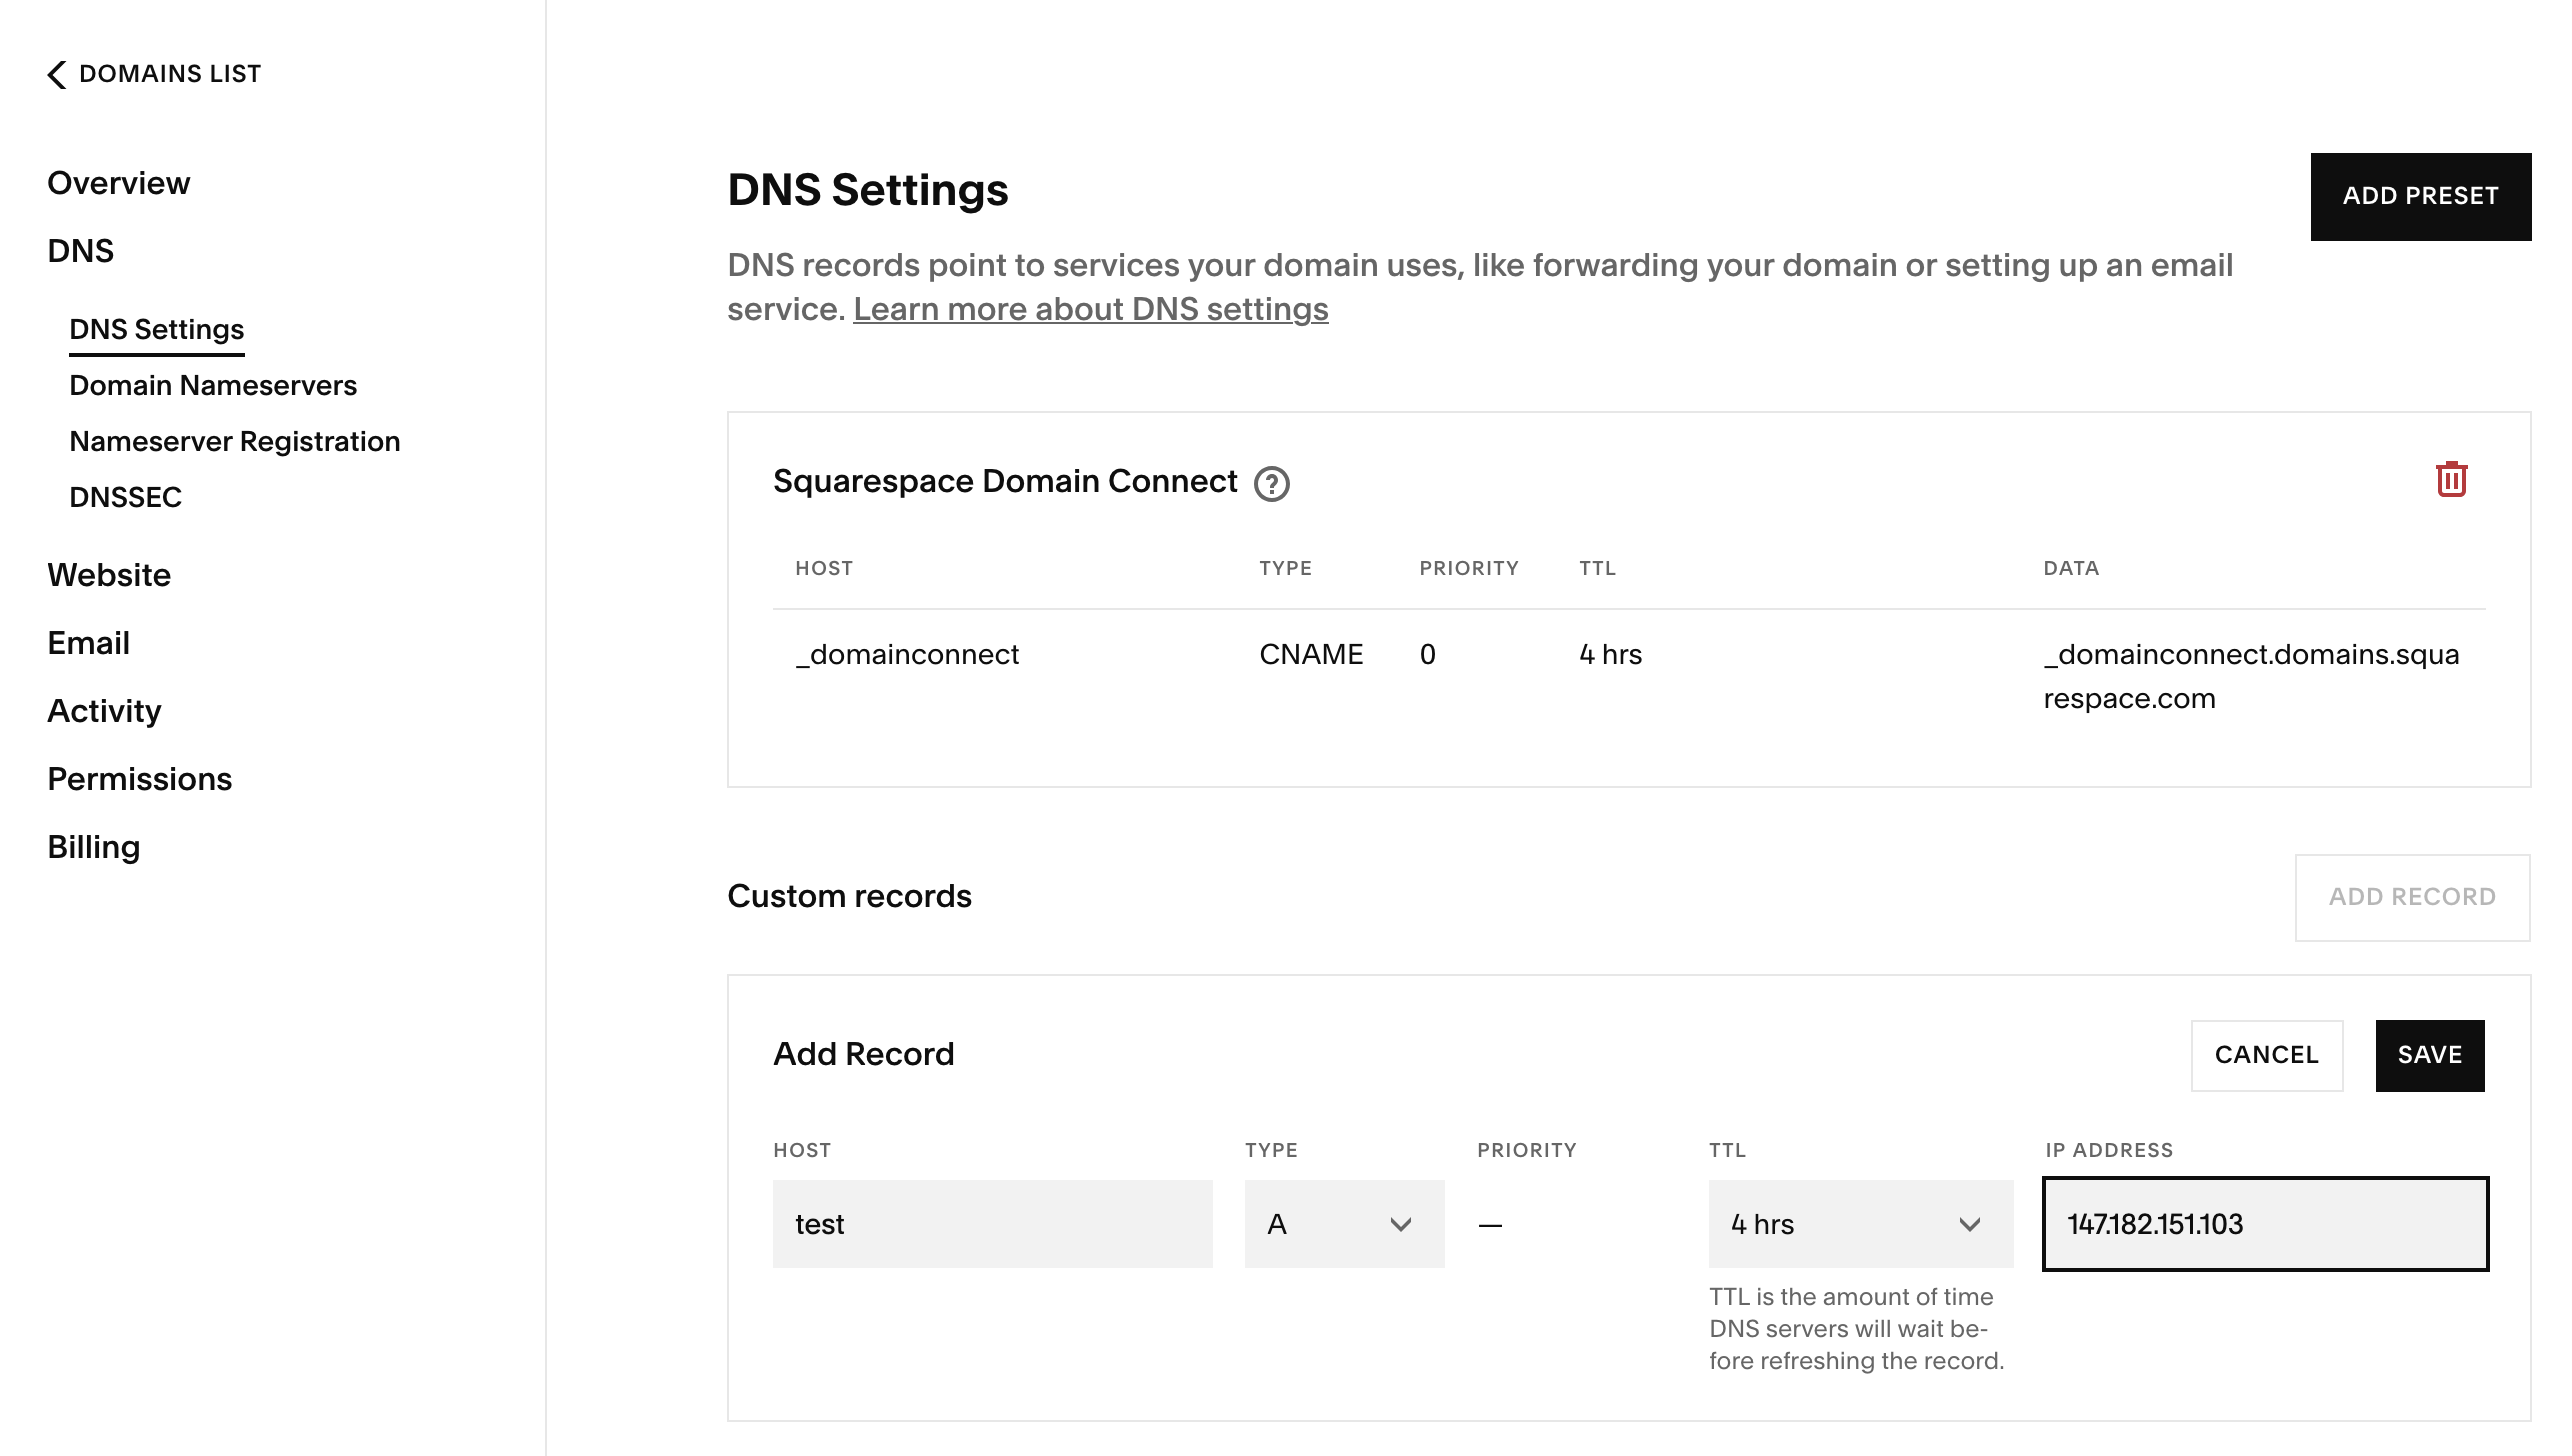The image size is (2572, 1456).
Task: Navigate to Domain Nameservers
Action: tap(212, 385)
